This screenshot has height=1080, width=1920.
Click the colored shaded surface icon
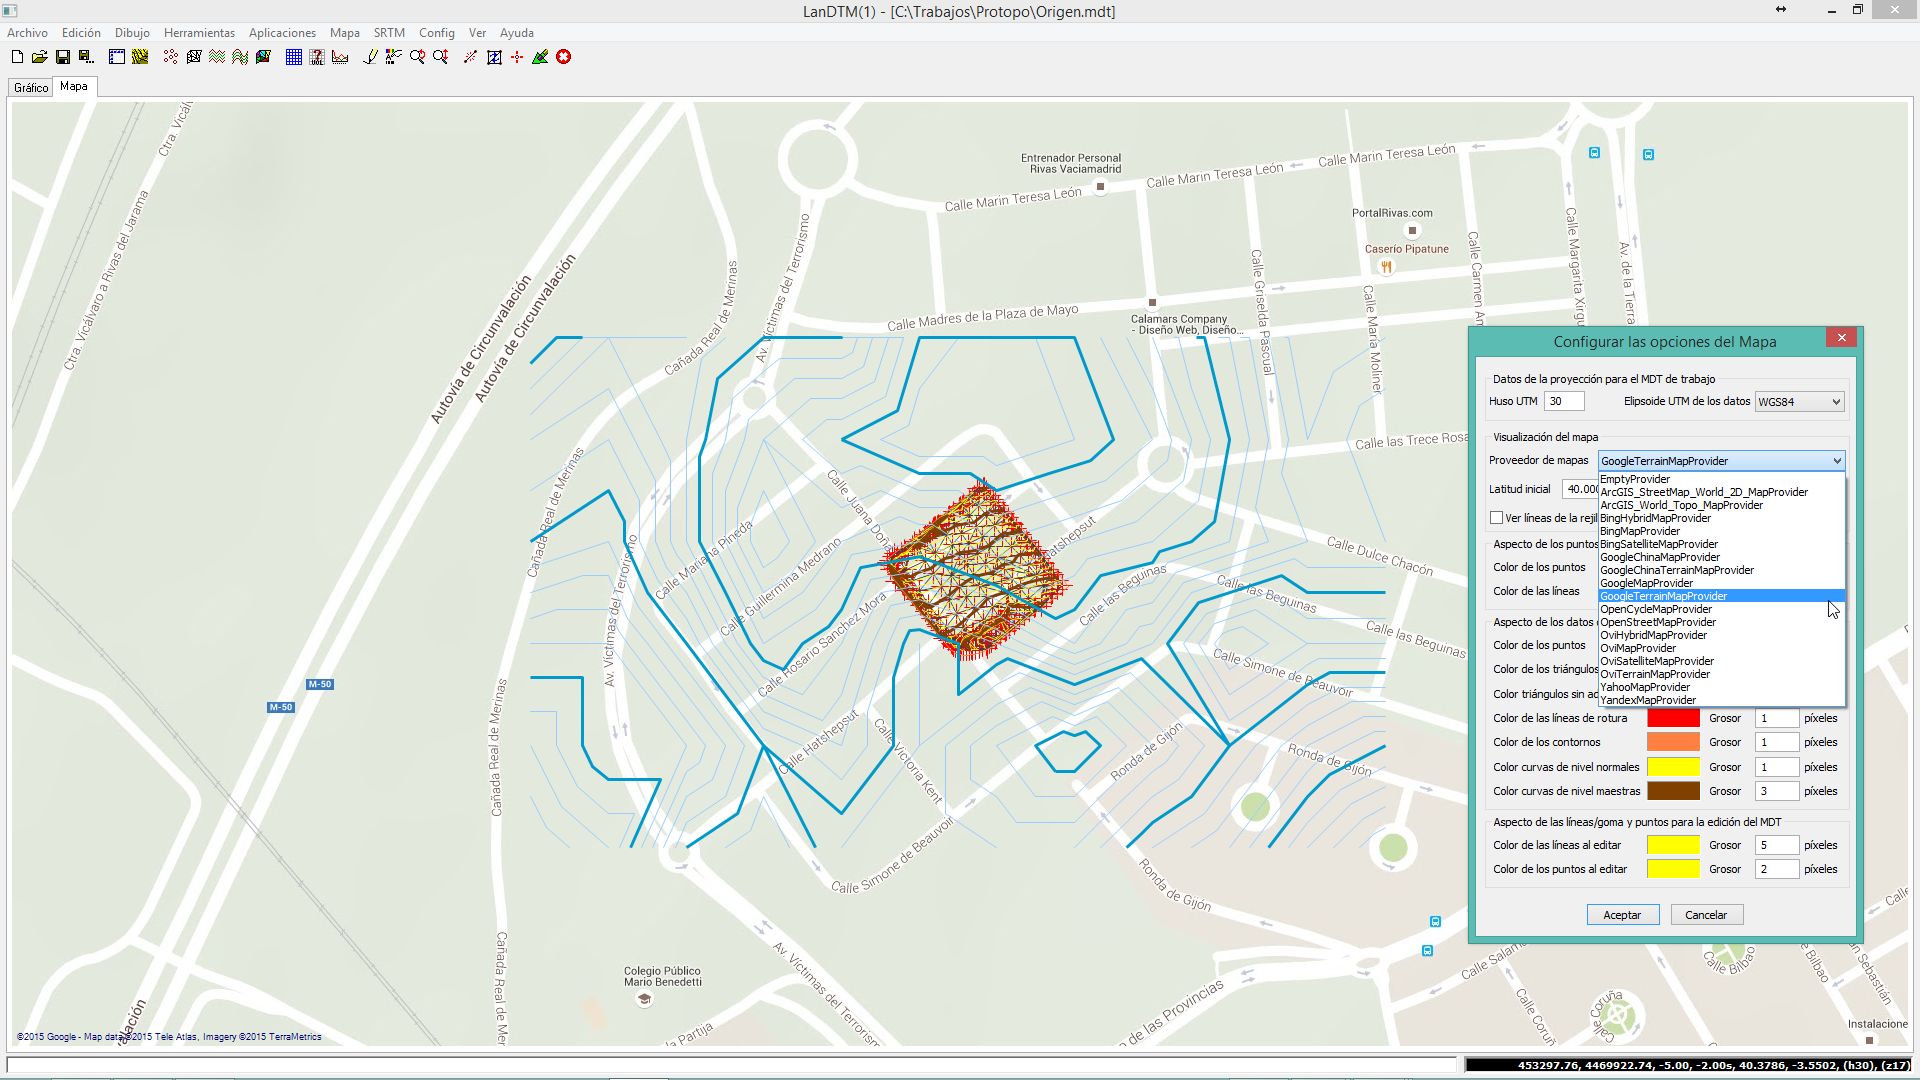[263, 57]
